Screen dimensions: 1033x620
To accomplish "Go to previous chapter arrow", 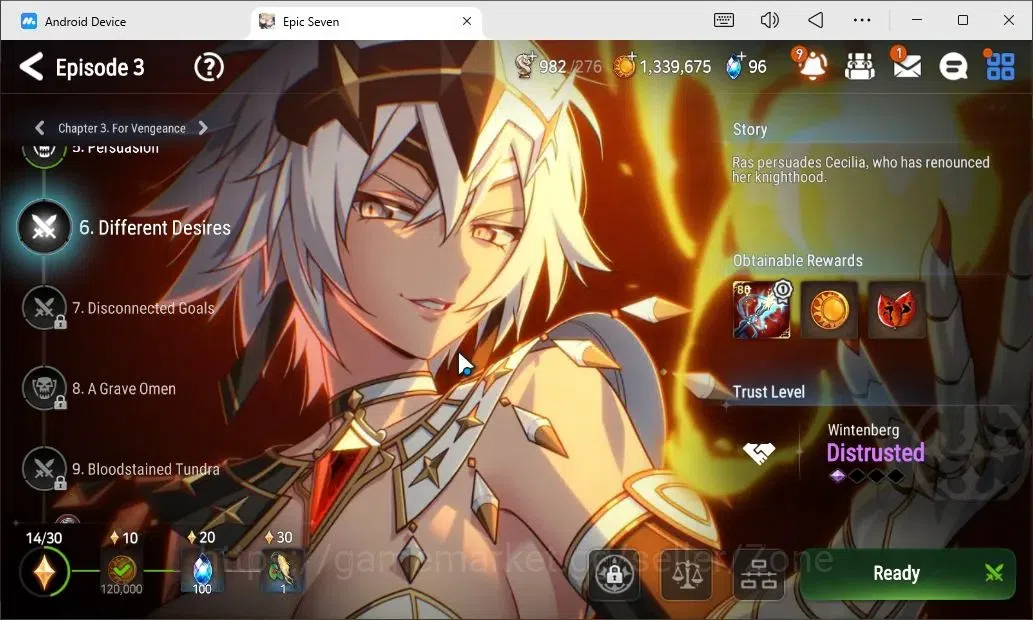I will (40, 128).
